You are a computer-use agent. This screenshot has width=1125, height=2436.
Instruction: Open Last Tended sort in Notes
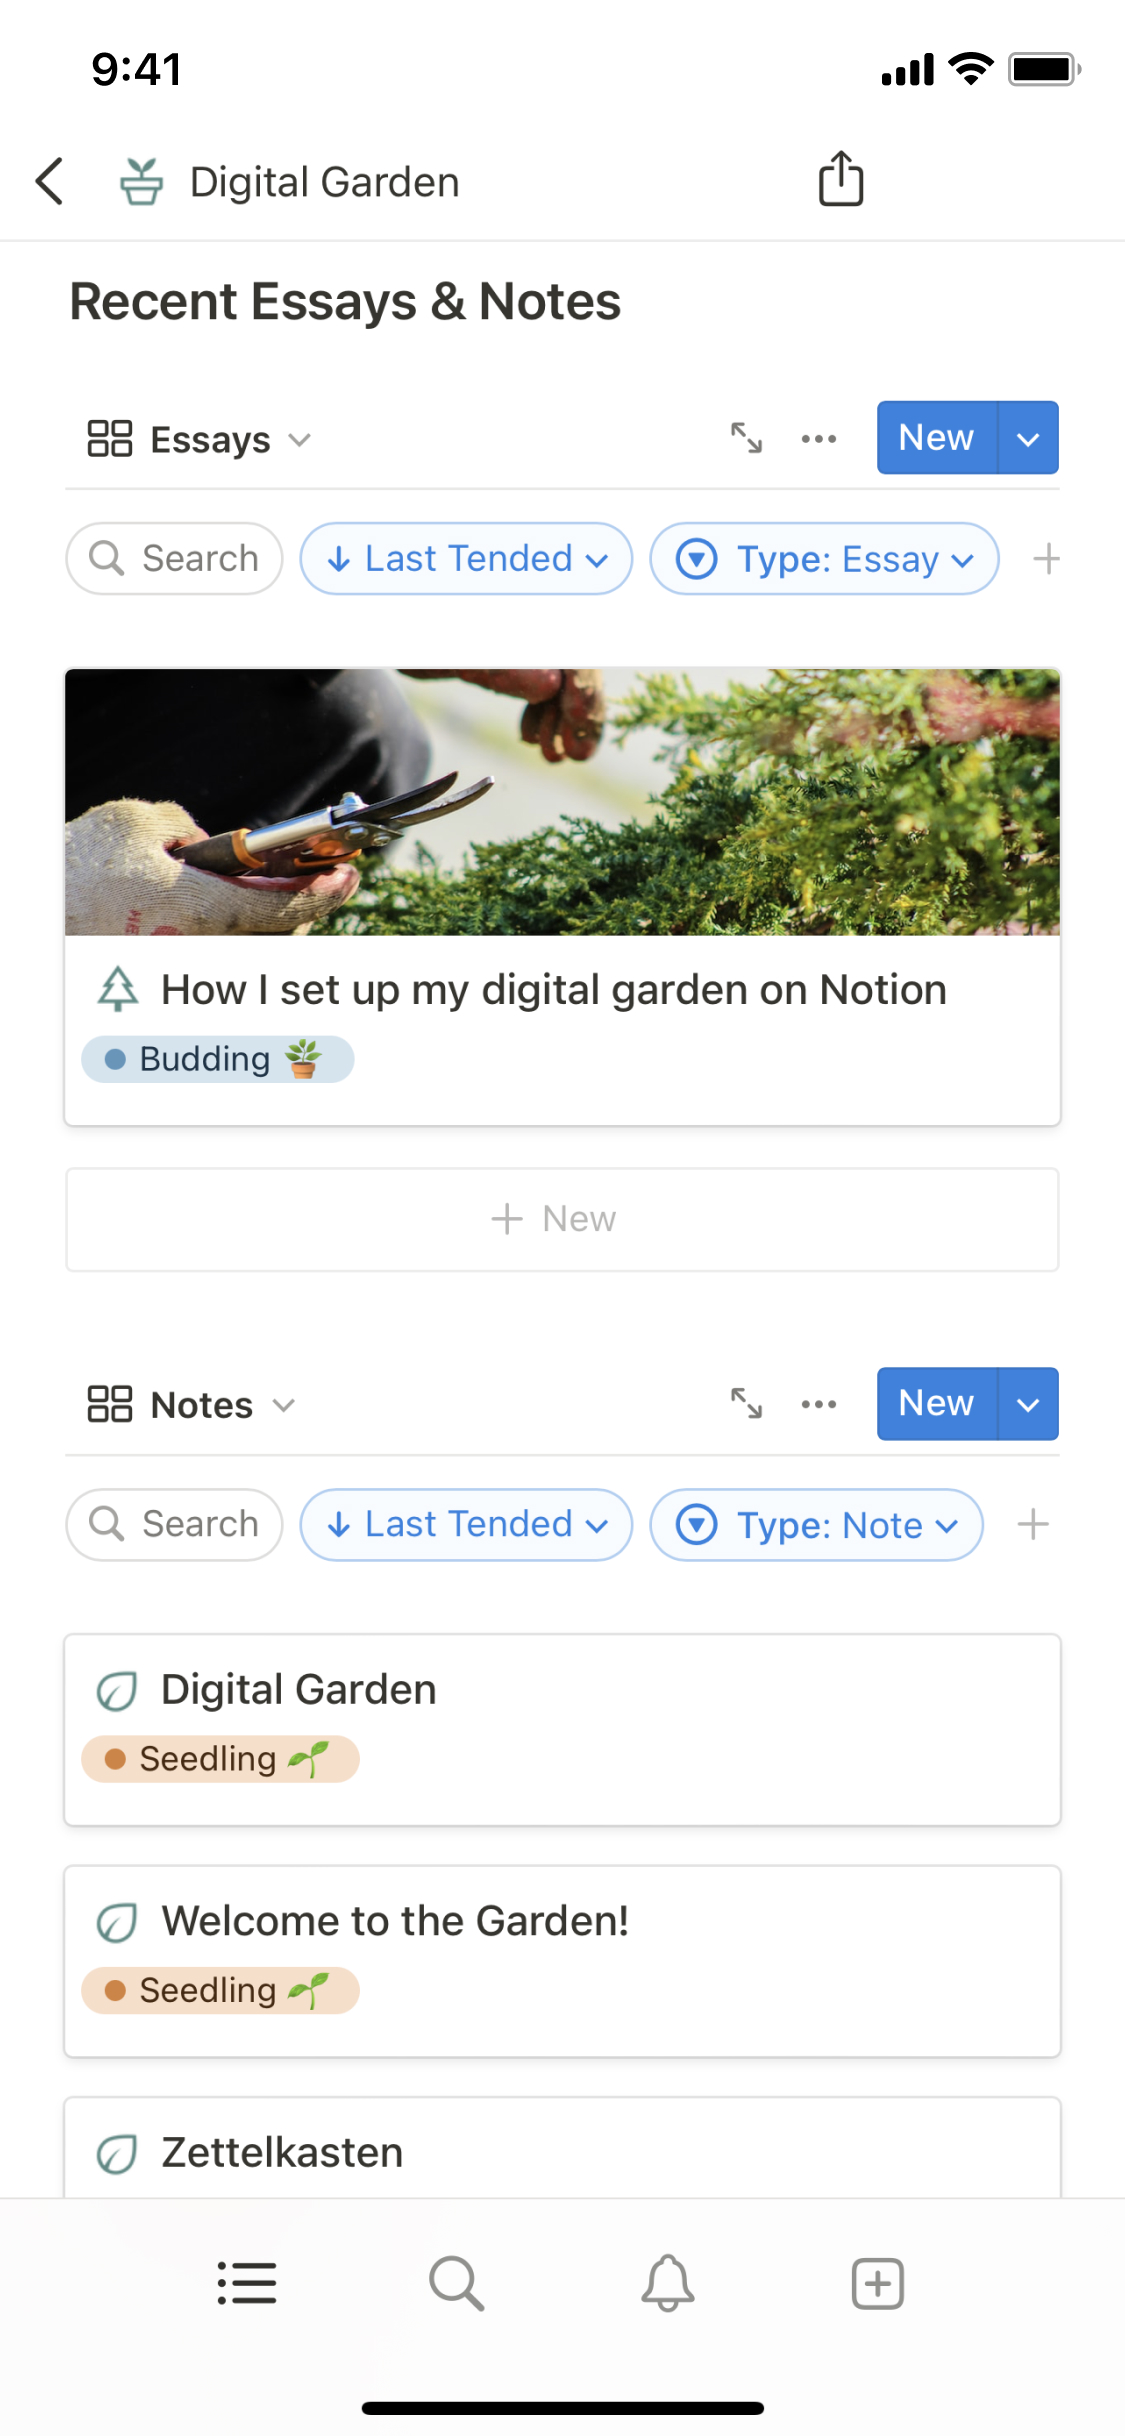(466, 1525)
